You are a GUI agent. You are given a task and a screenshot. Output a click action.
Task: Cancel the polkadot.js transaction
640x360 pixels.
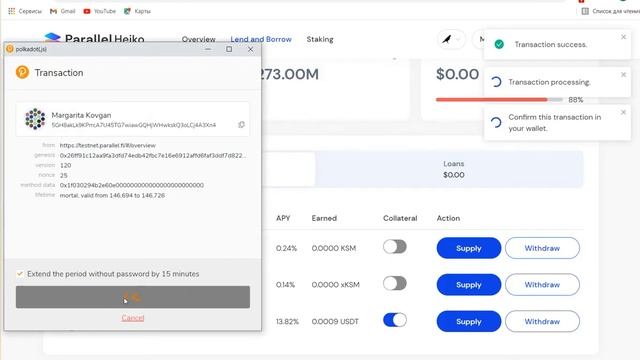click(133, 318)
